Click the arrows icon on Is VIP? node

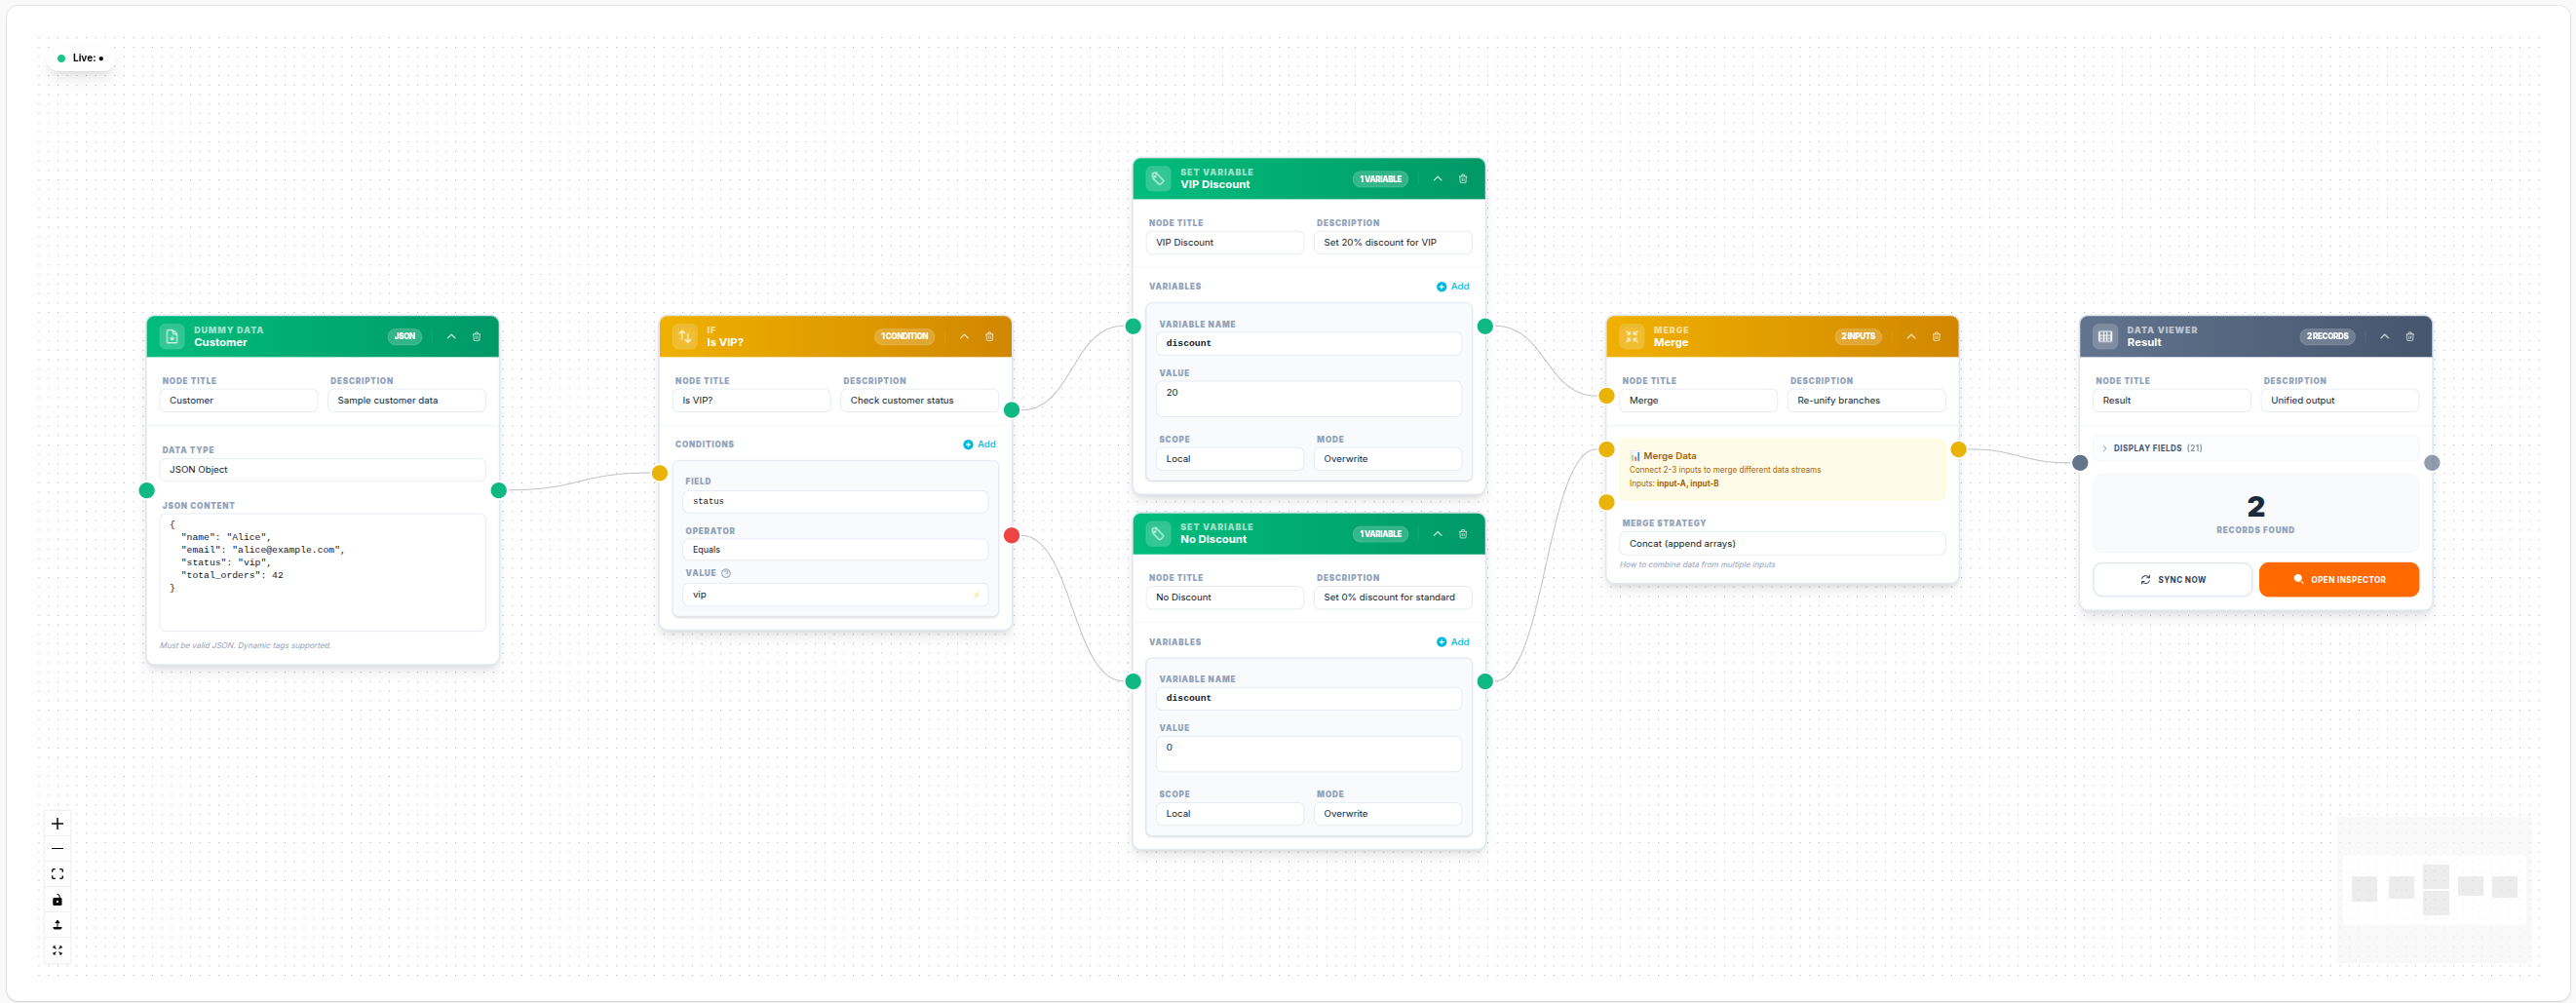tap(685, 335)
